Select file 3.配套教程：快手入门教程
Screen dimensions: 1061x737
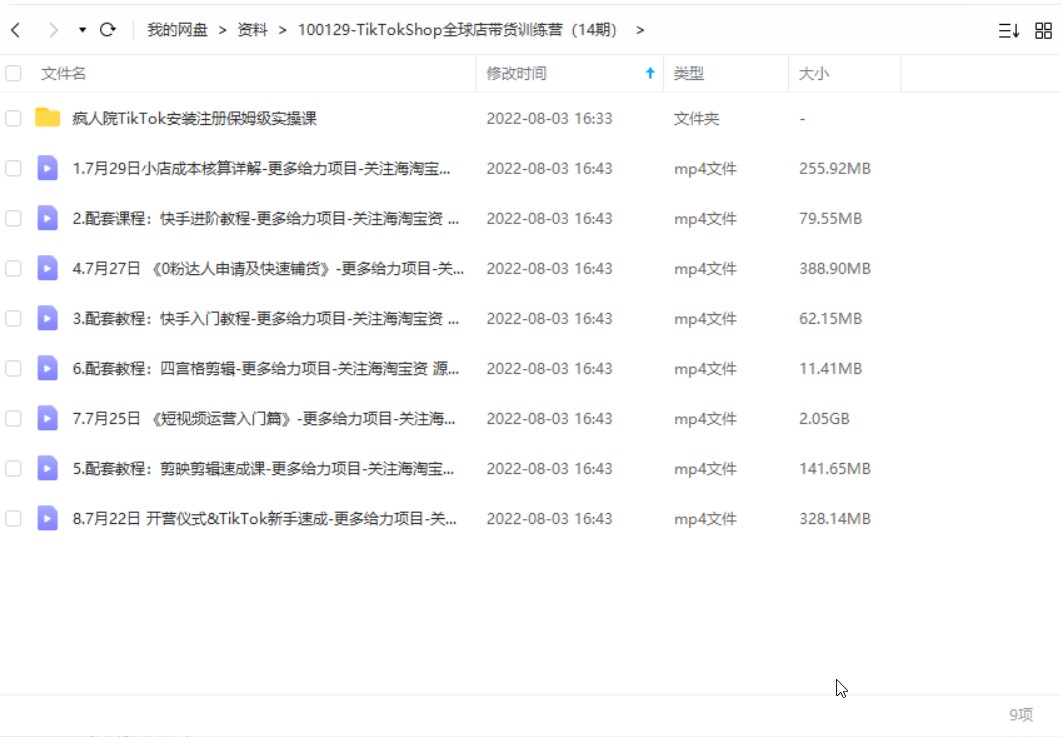(265, 319)
